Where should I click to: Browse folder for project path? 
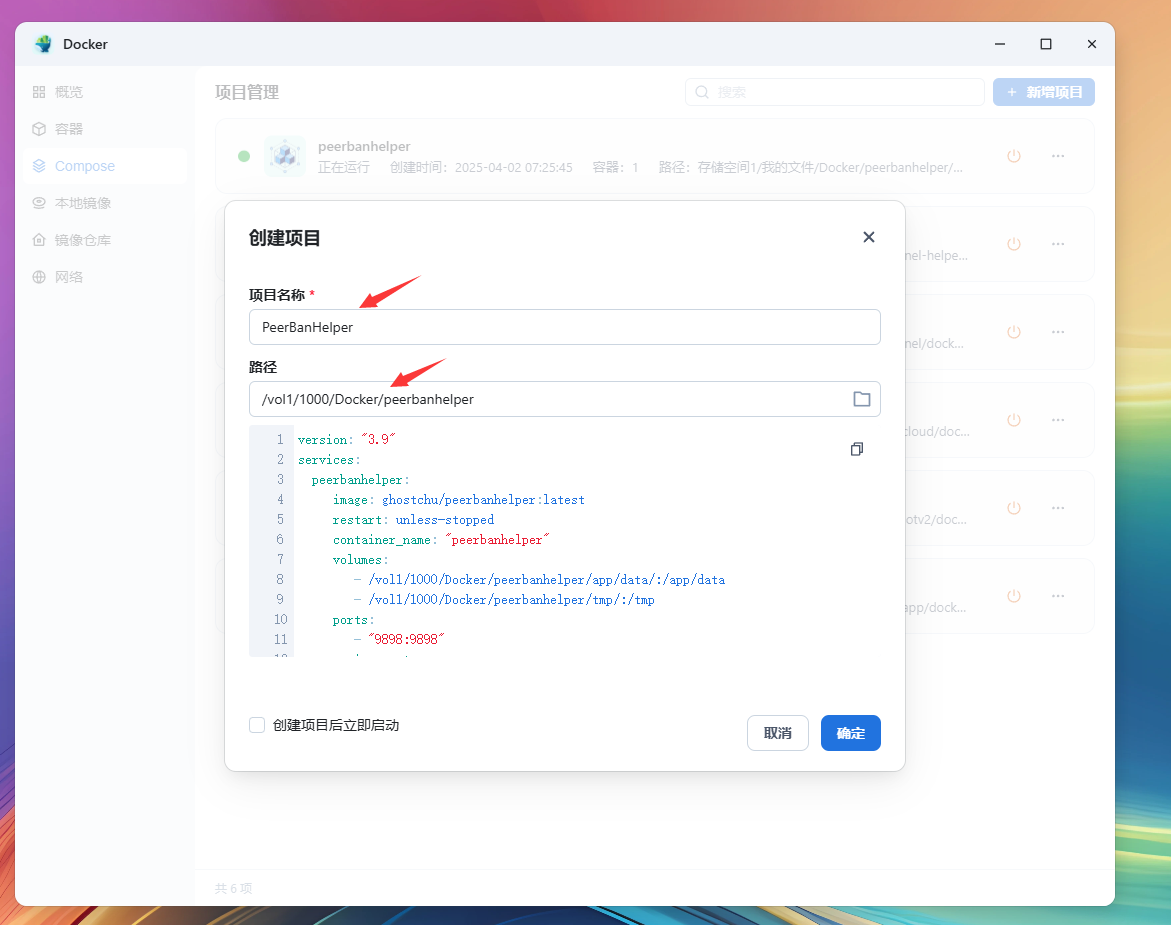tap(862, 399)
